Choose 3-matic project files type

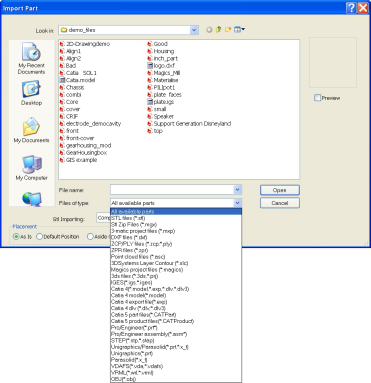176,231
